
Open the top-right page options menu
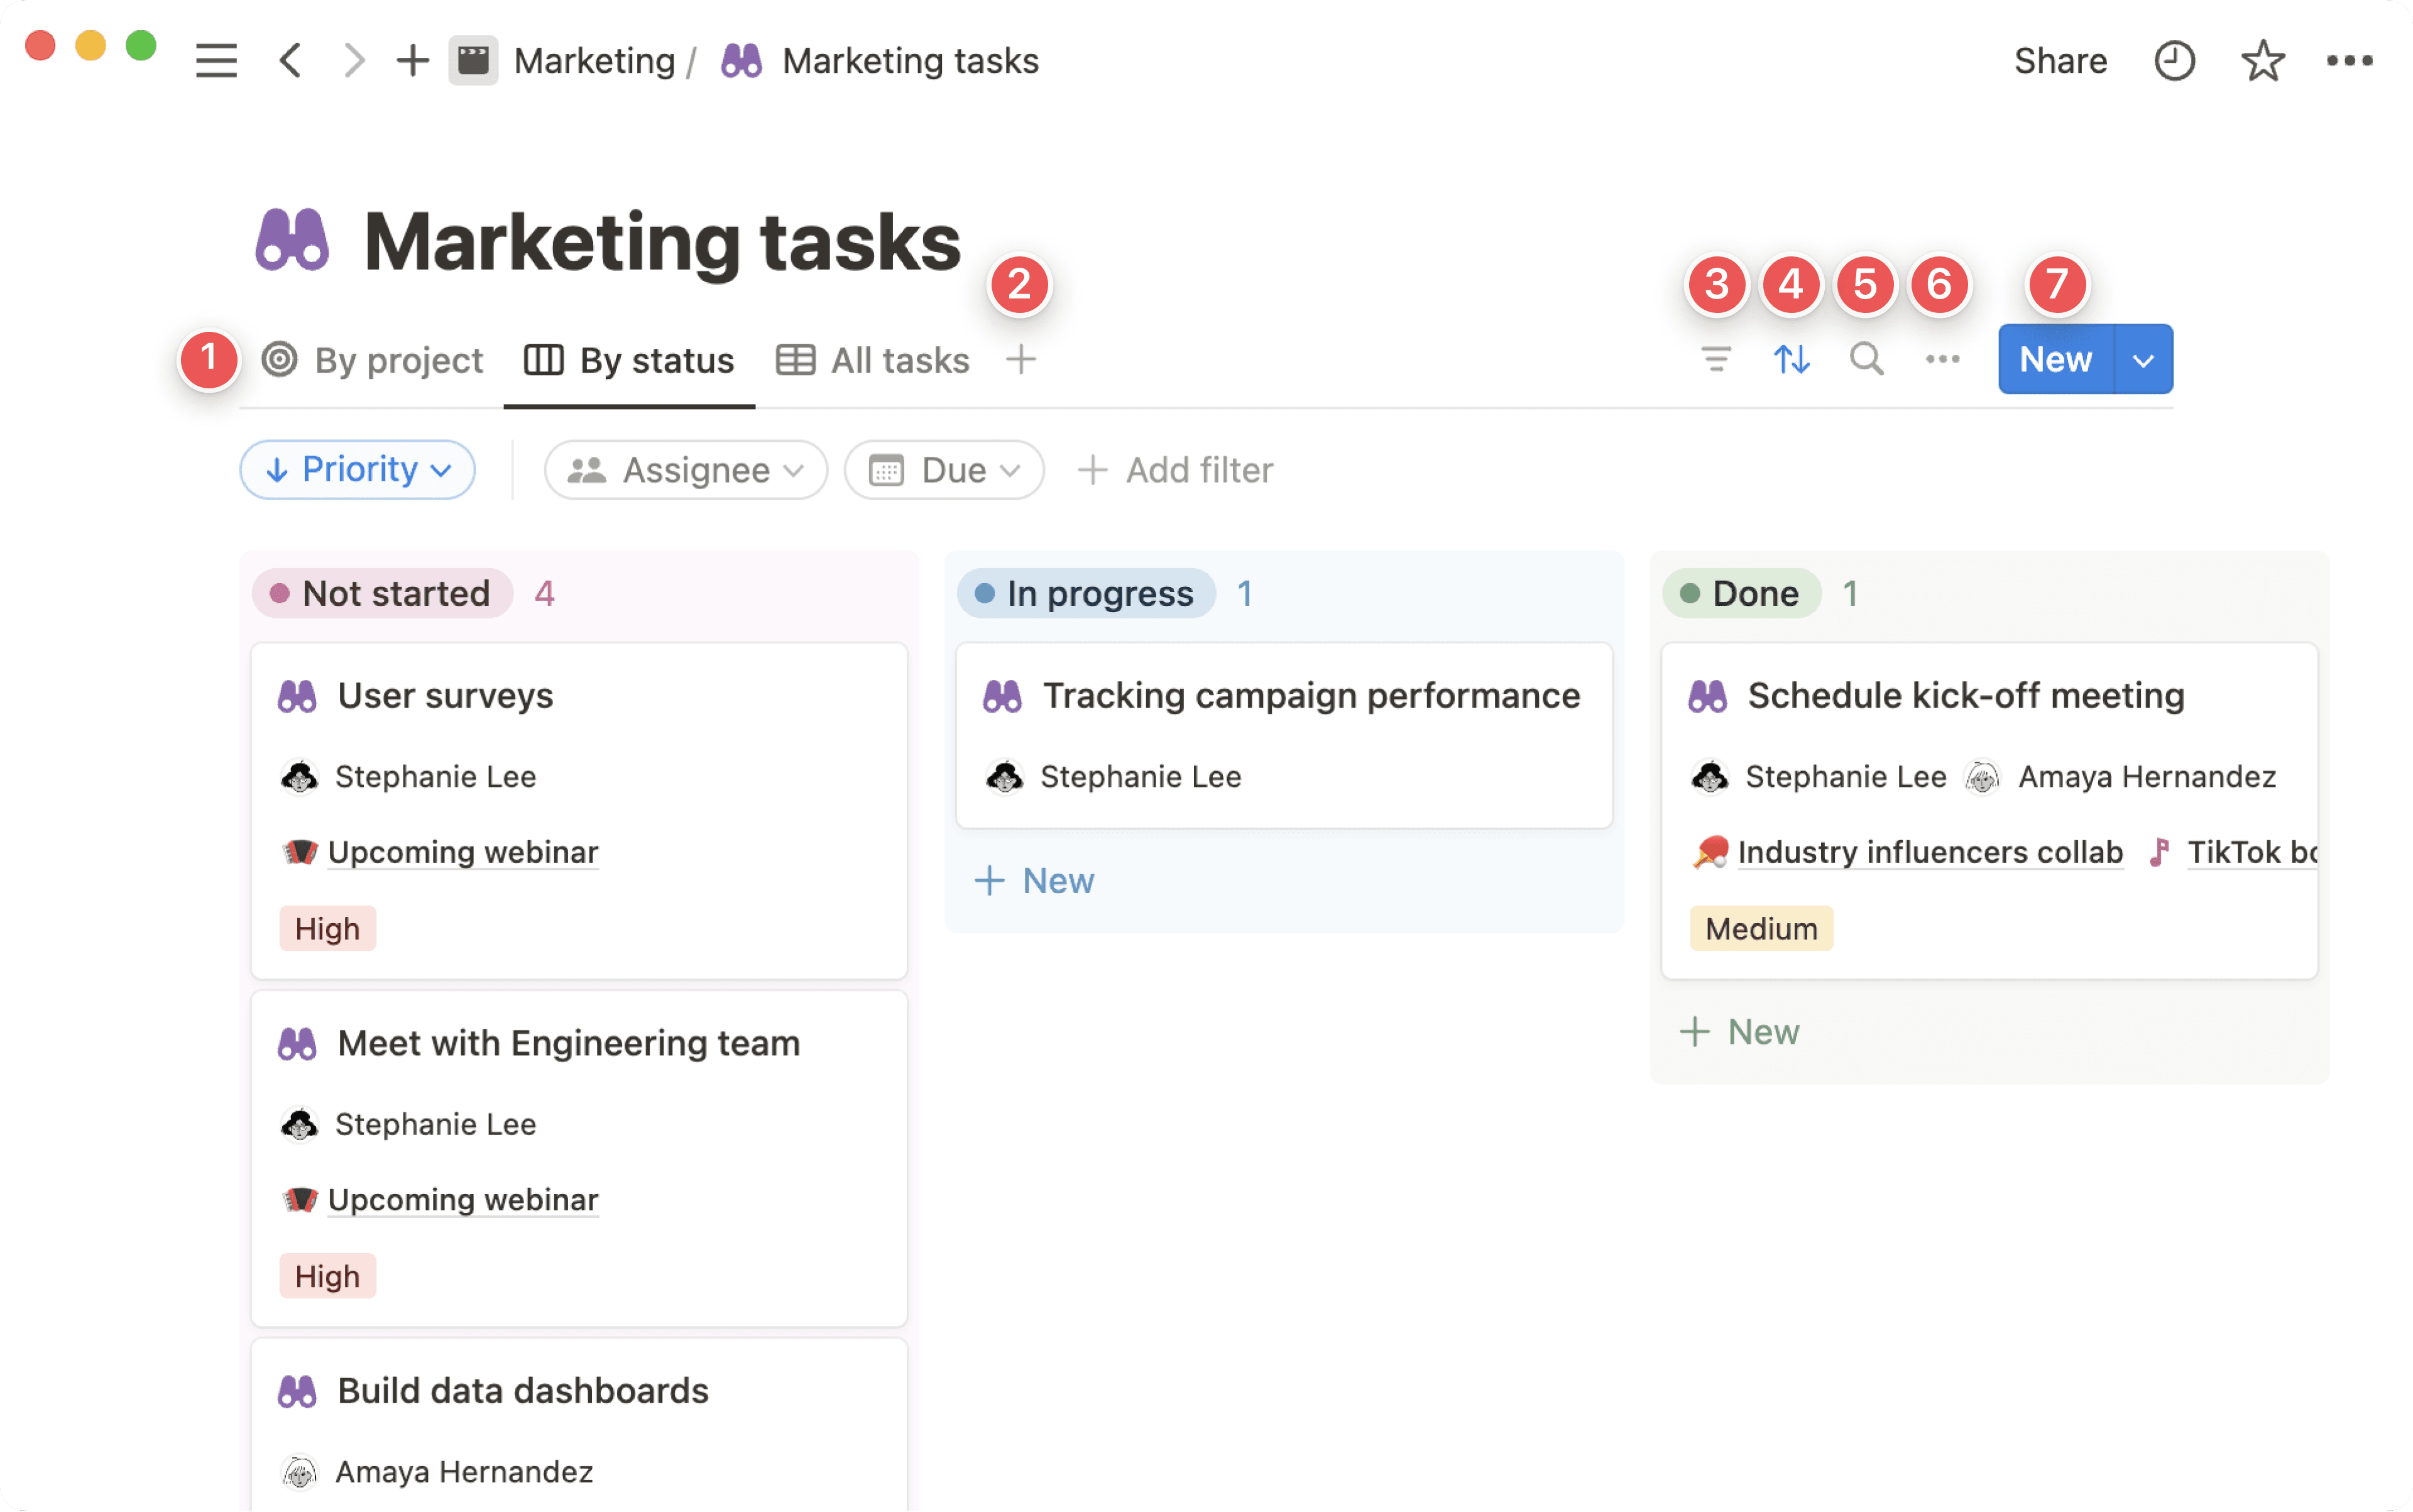click(x=2349, y=61)
